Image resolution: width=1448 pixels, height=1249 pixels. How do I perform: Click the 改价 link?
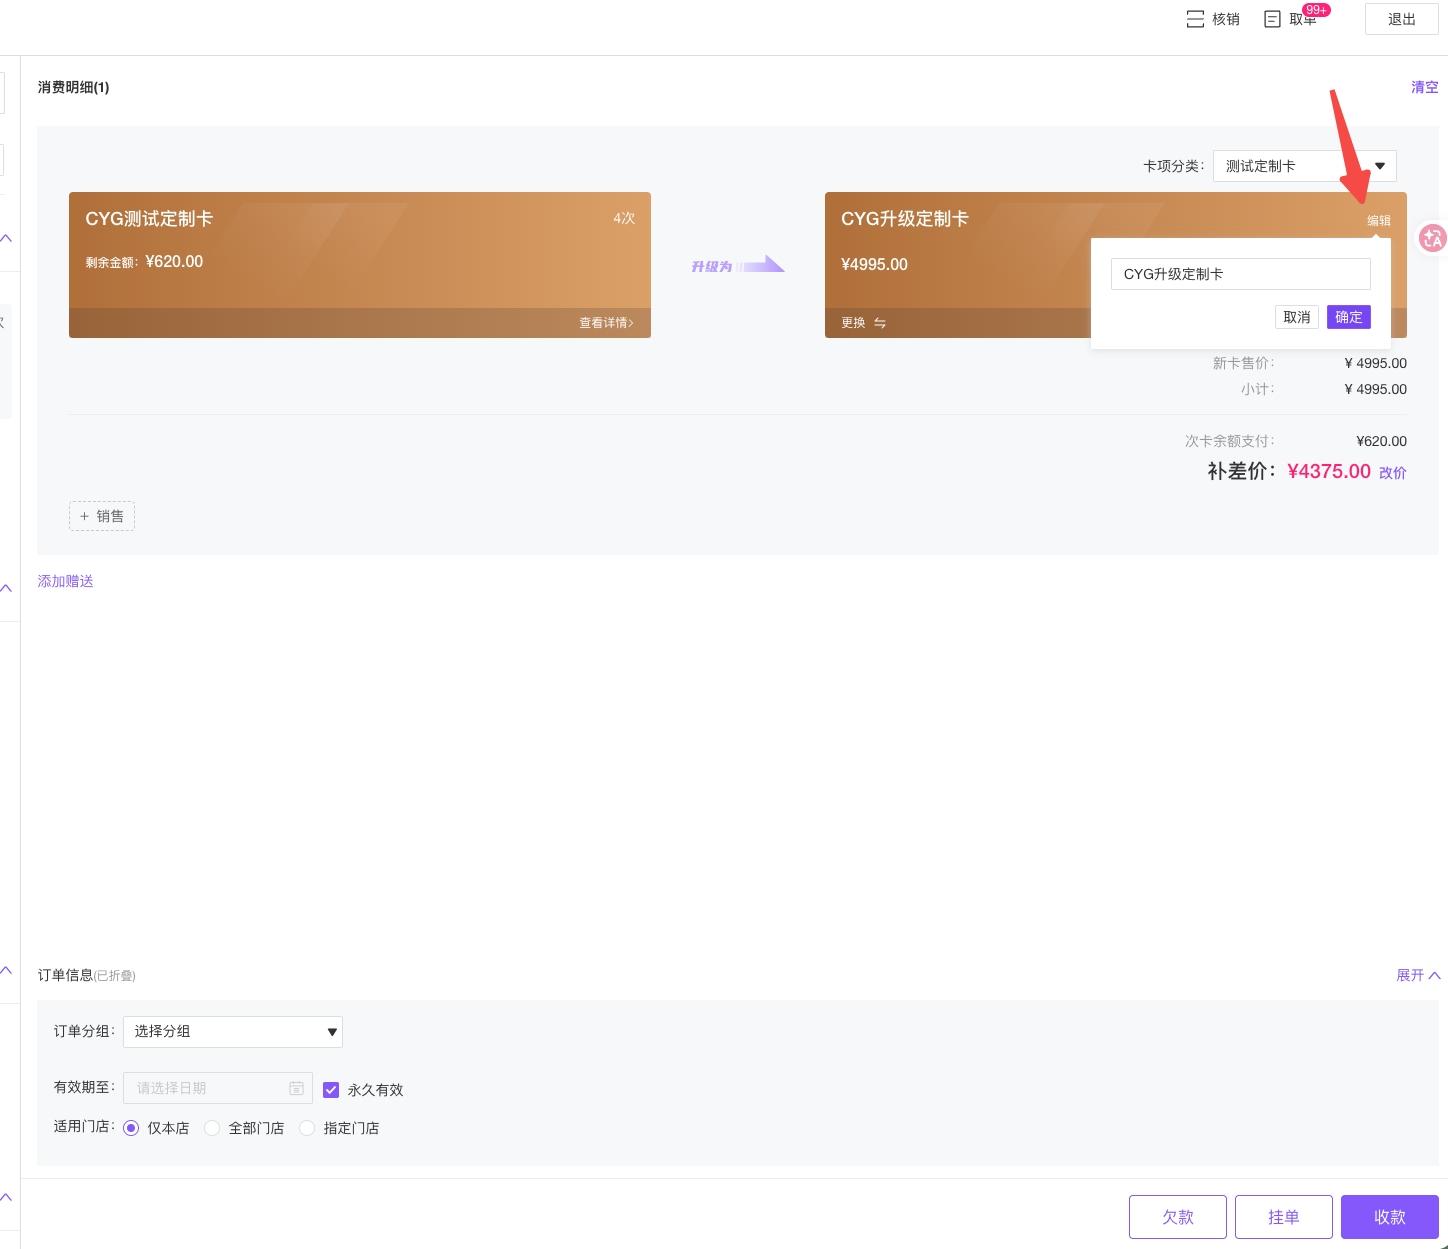[1392, 473]
